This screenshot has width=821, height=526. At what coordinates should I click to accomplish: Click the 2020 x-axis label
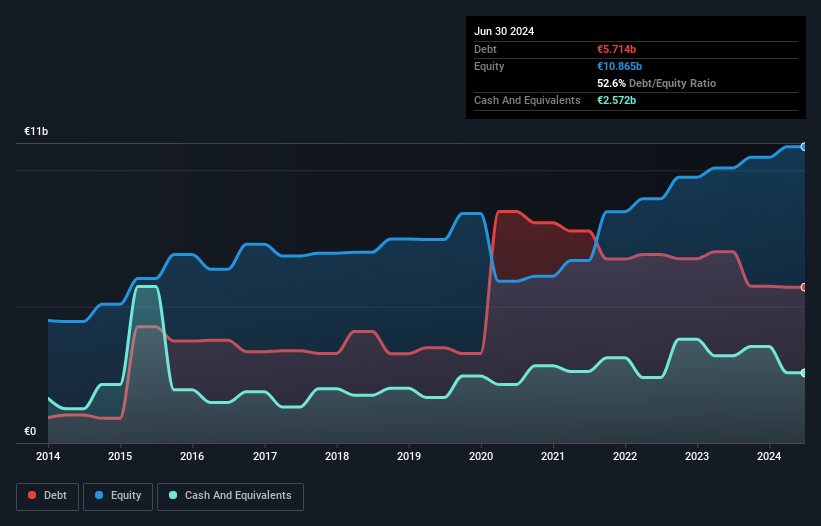point(481,456)
